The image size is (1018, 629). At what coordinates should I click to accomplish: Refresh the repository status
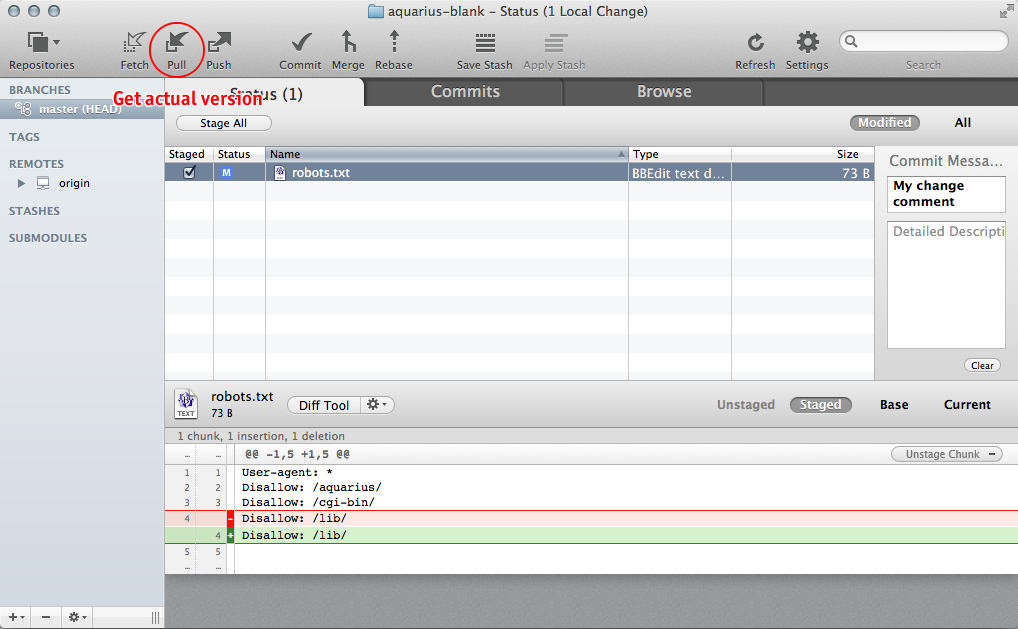pos(755,43)
